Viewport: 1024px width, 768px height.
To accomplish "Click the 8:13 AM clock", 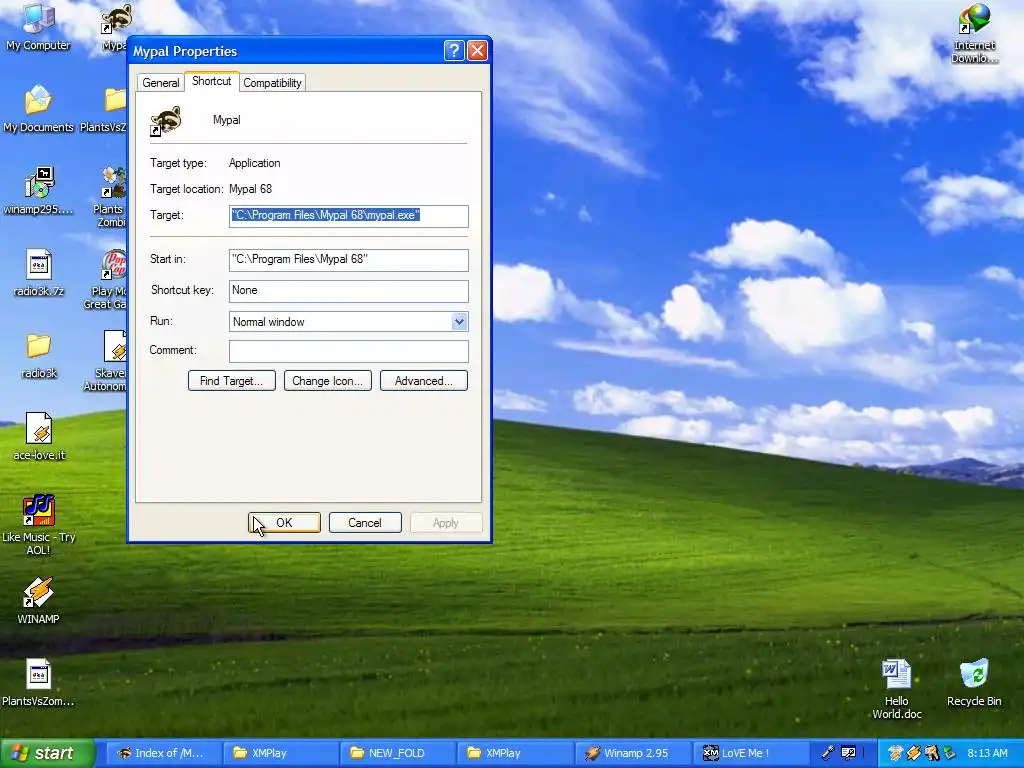I will (987, 753).
